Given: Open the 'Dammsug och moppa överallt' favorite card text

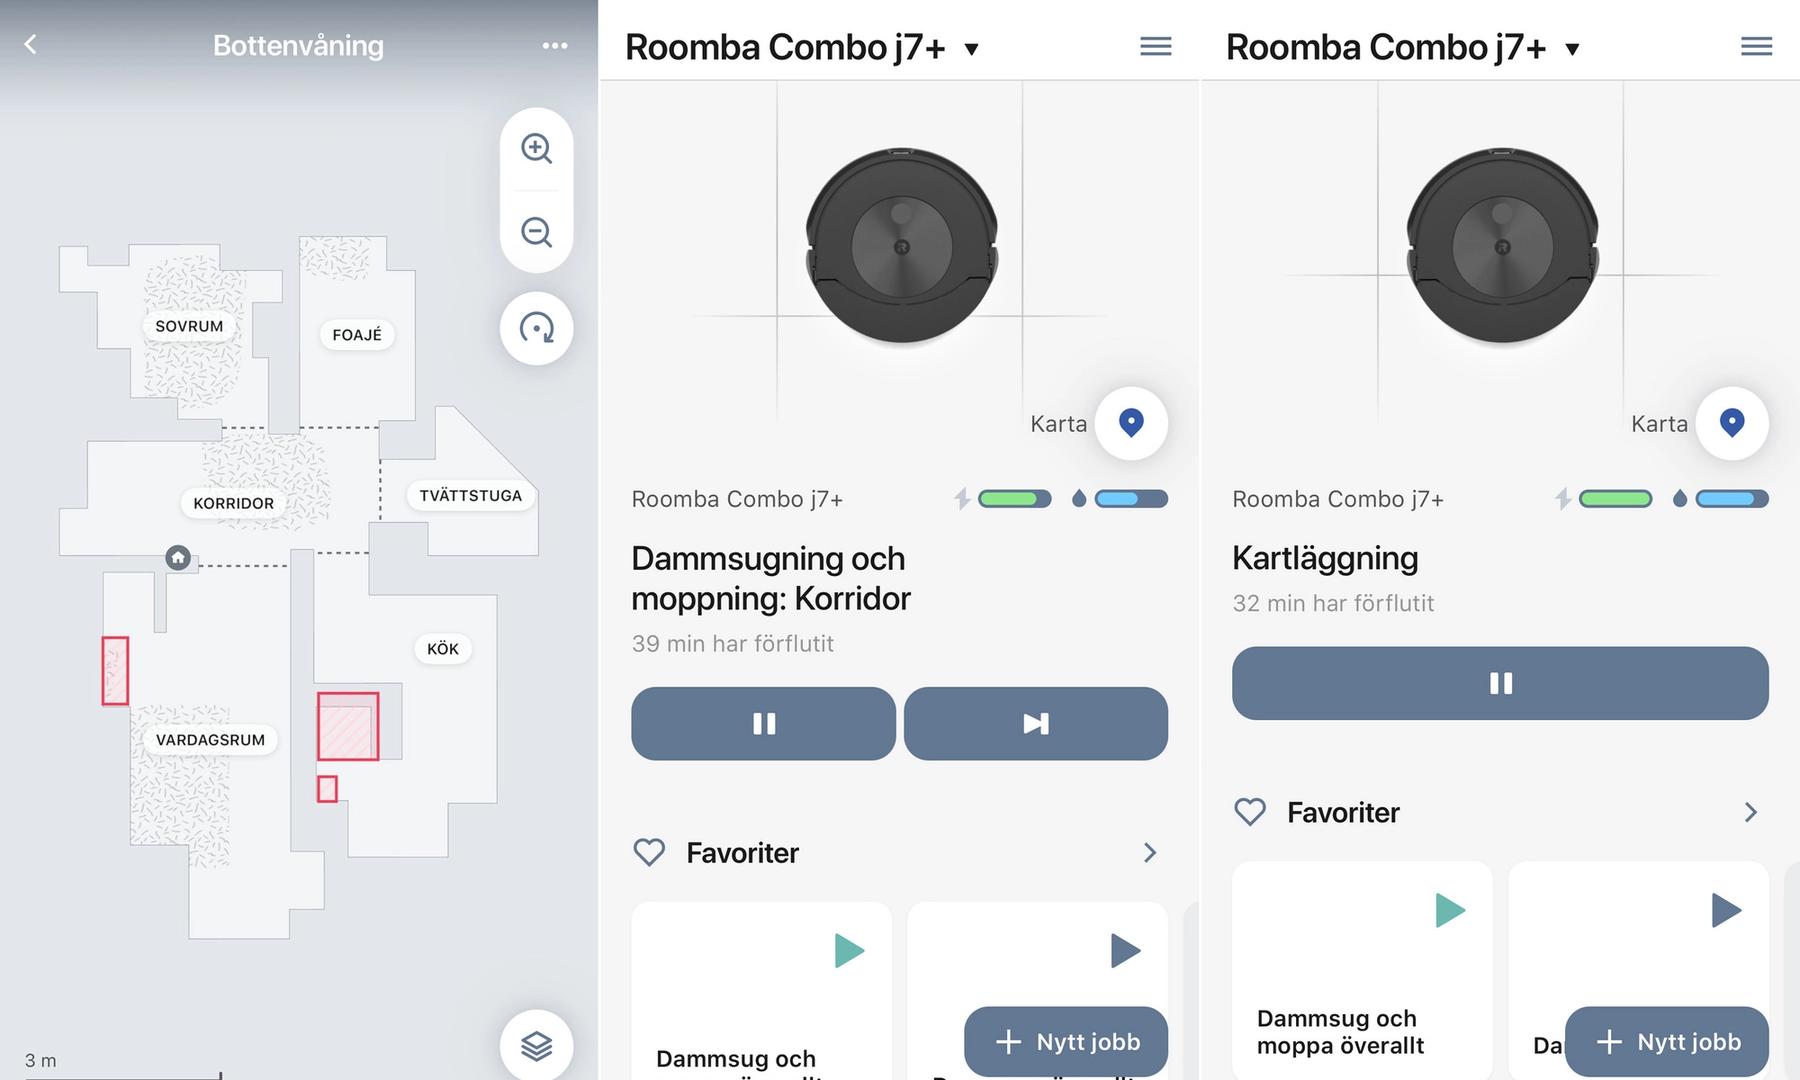Looking at the screenshot, I should click(1340, 1032).
